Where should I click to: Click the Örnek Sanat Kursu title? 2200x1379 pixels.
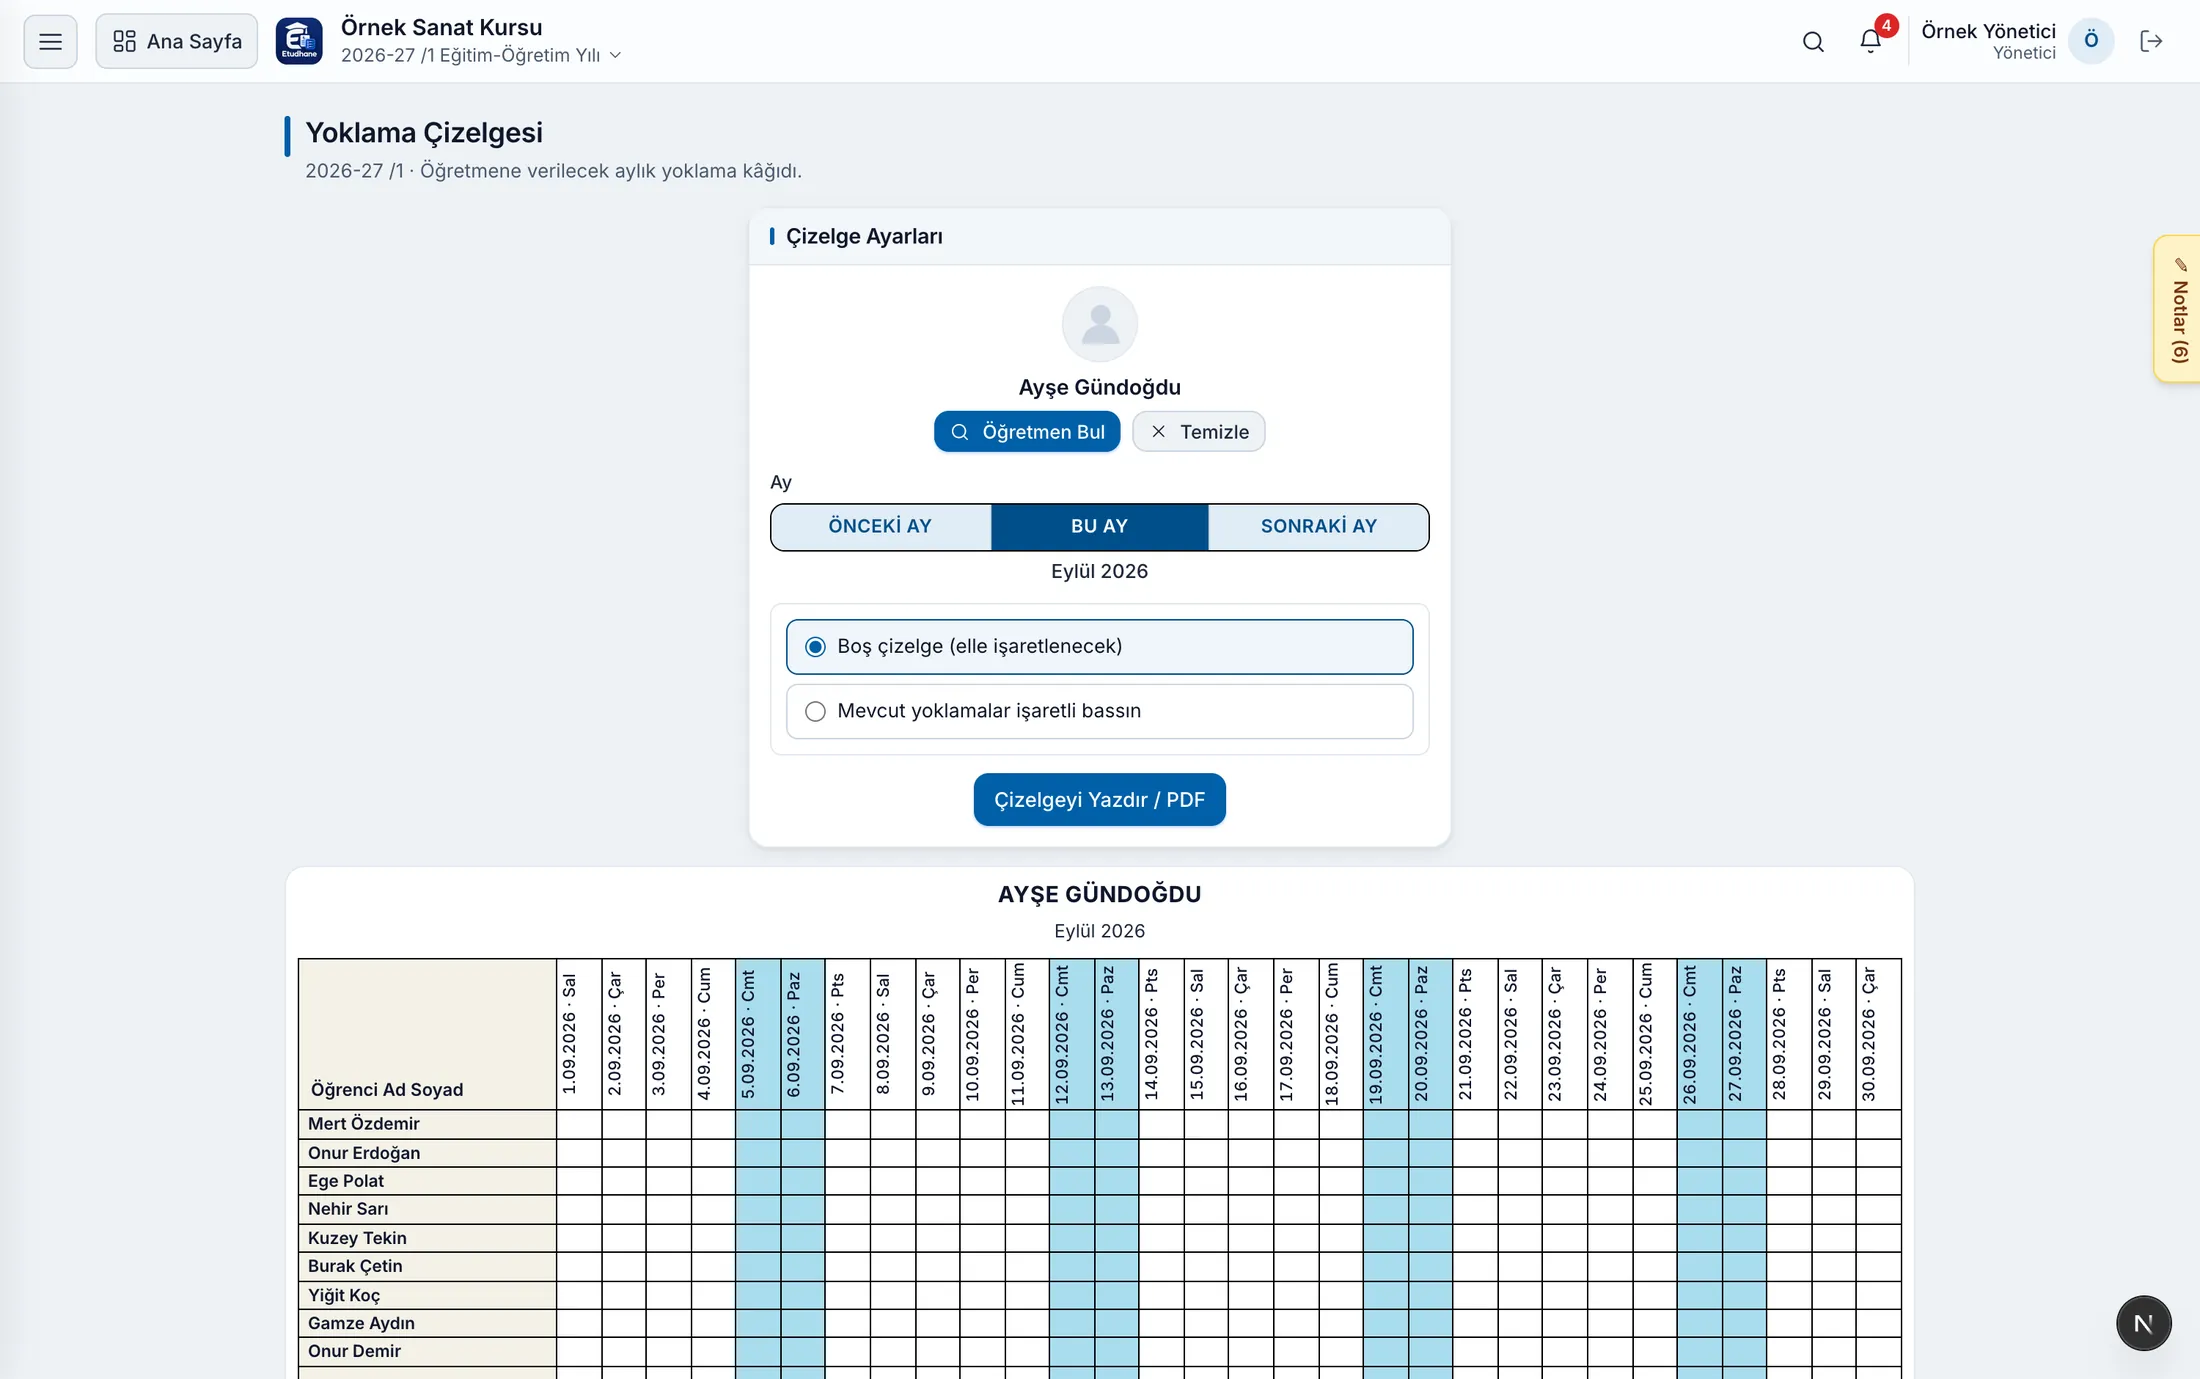tap(441, 27)
